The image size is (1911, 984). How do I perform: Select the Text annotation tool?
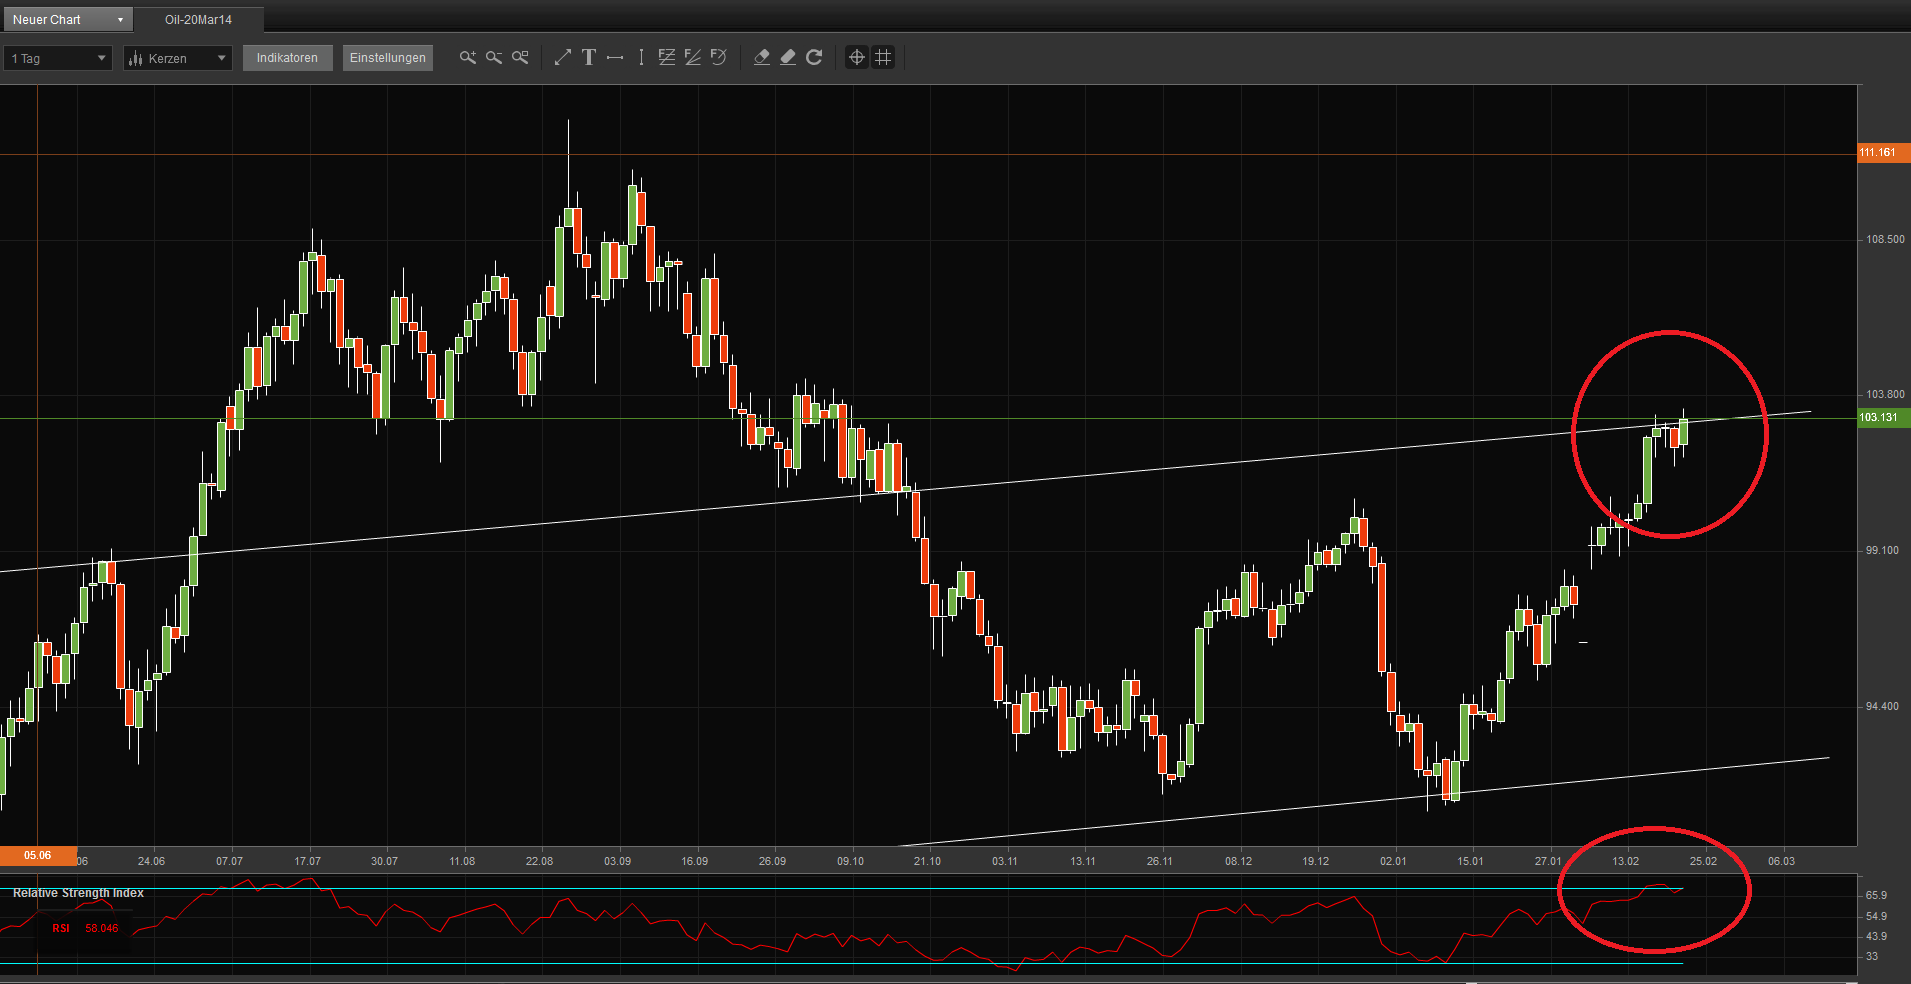tap(589, 57)
